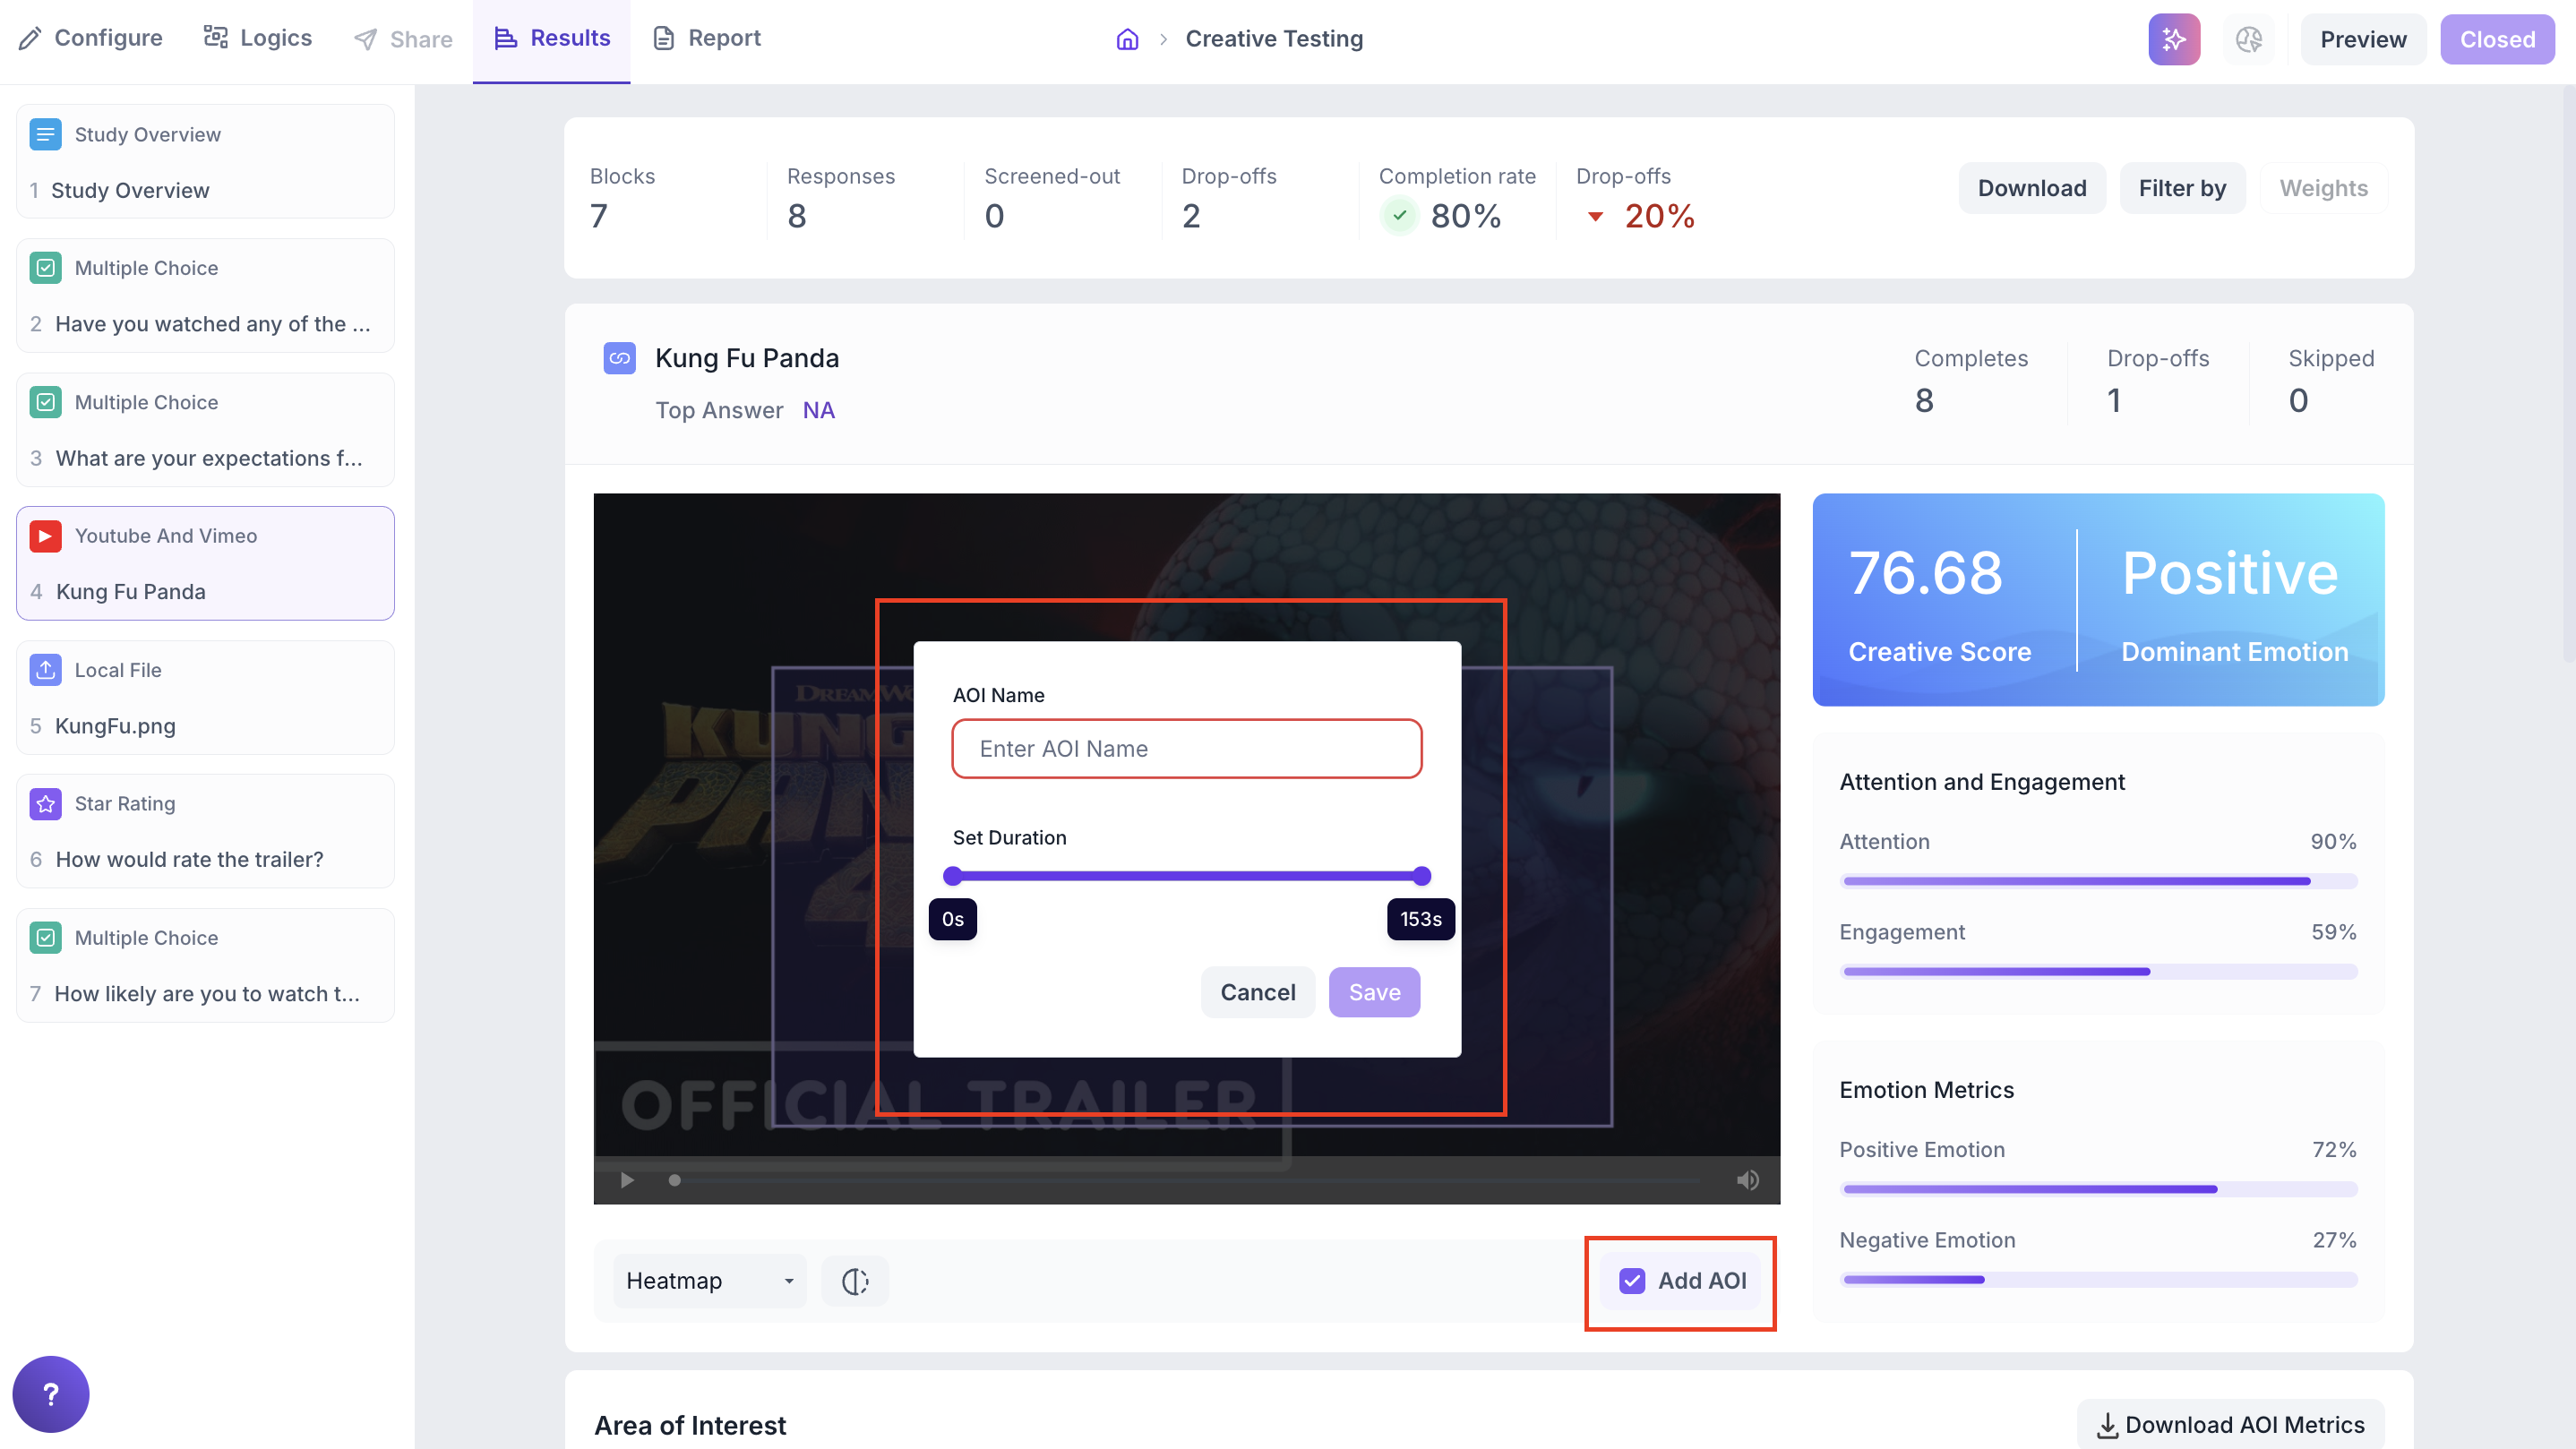Play the Kung Fu Panda video

coord(627,1180)
